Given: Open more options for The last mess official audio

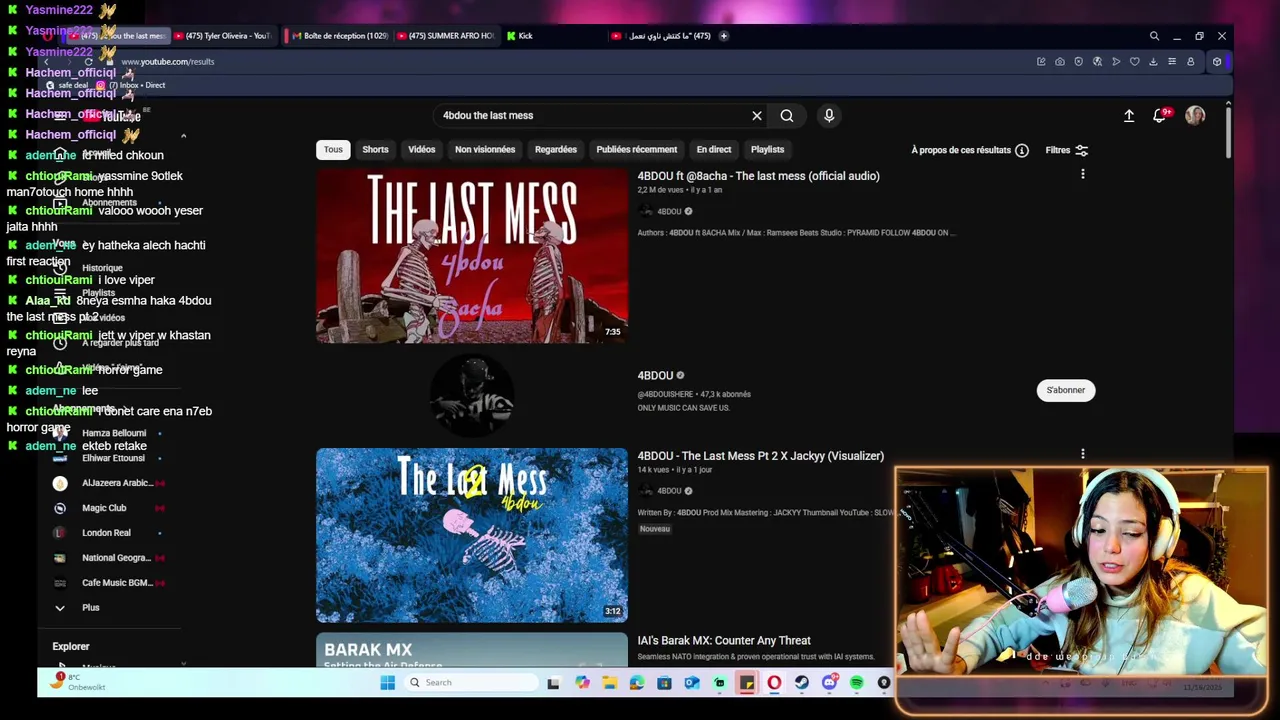Looking at the screenshot, I should (x=1082, y=175).
